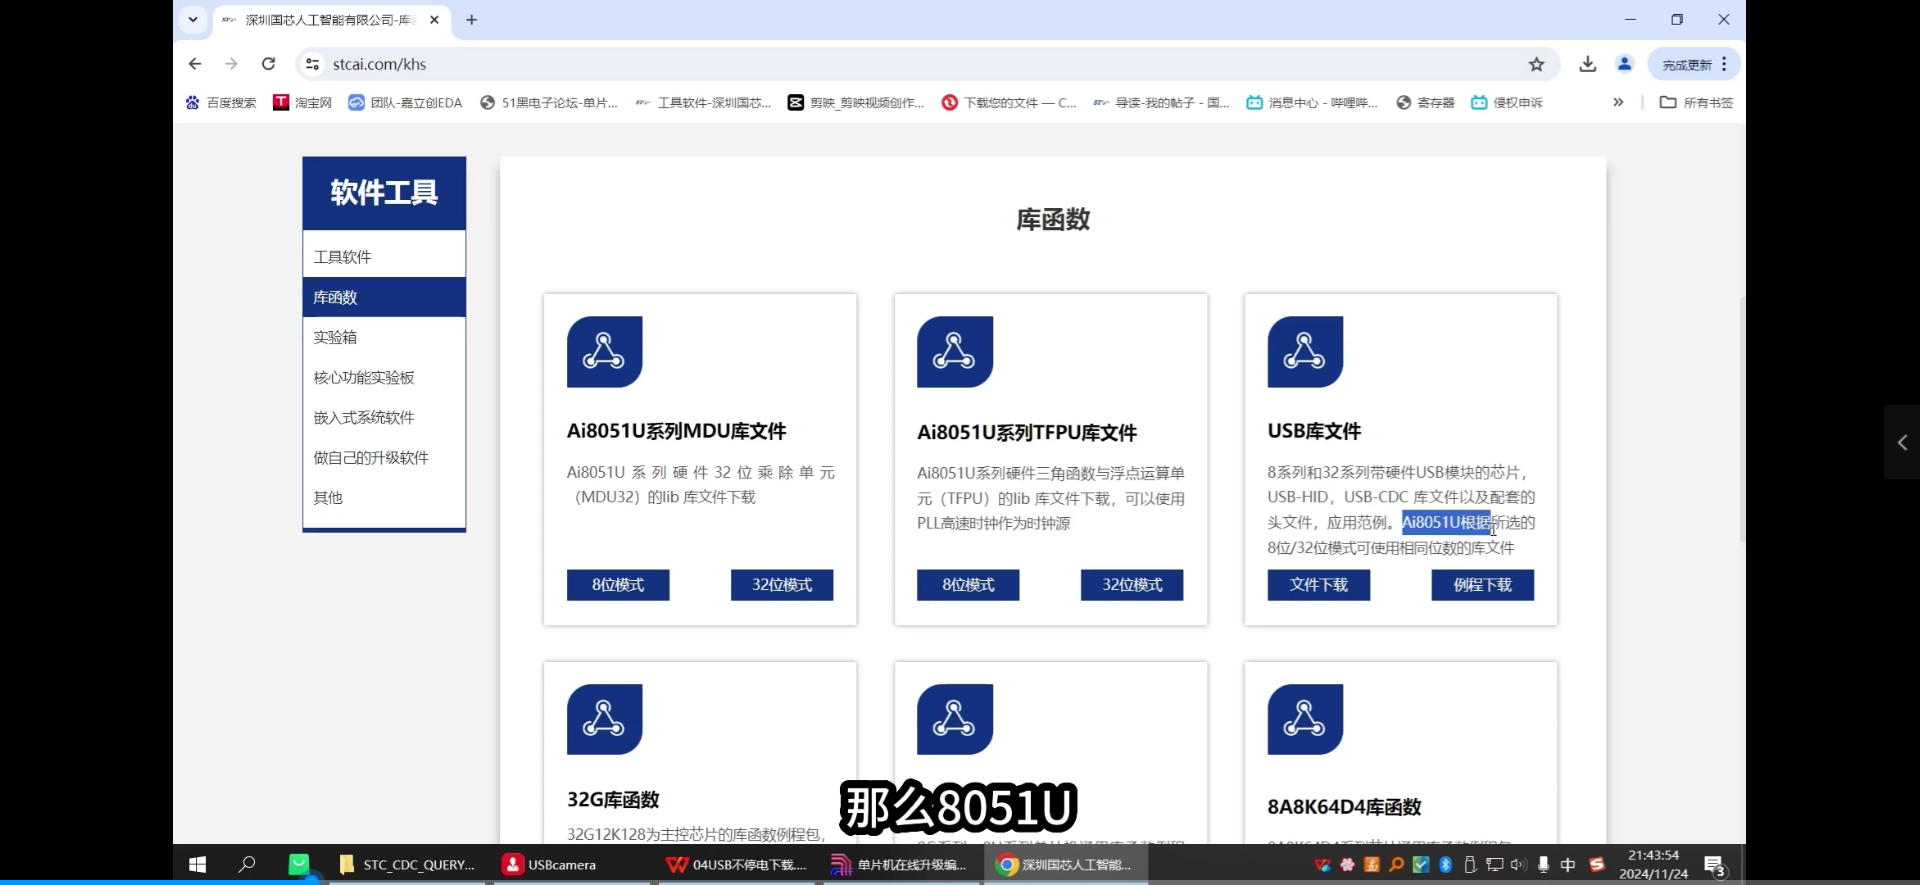1920x885 pixels.
Task: Click the Ai8051U MDU card icon
Action: click(x=604, y=352)
